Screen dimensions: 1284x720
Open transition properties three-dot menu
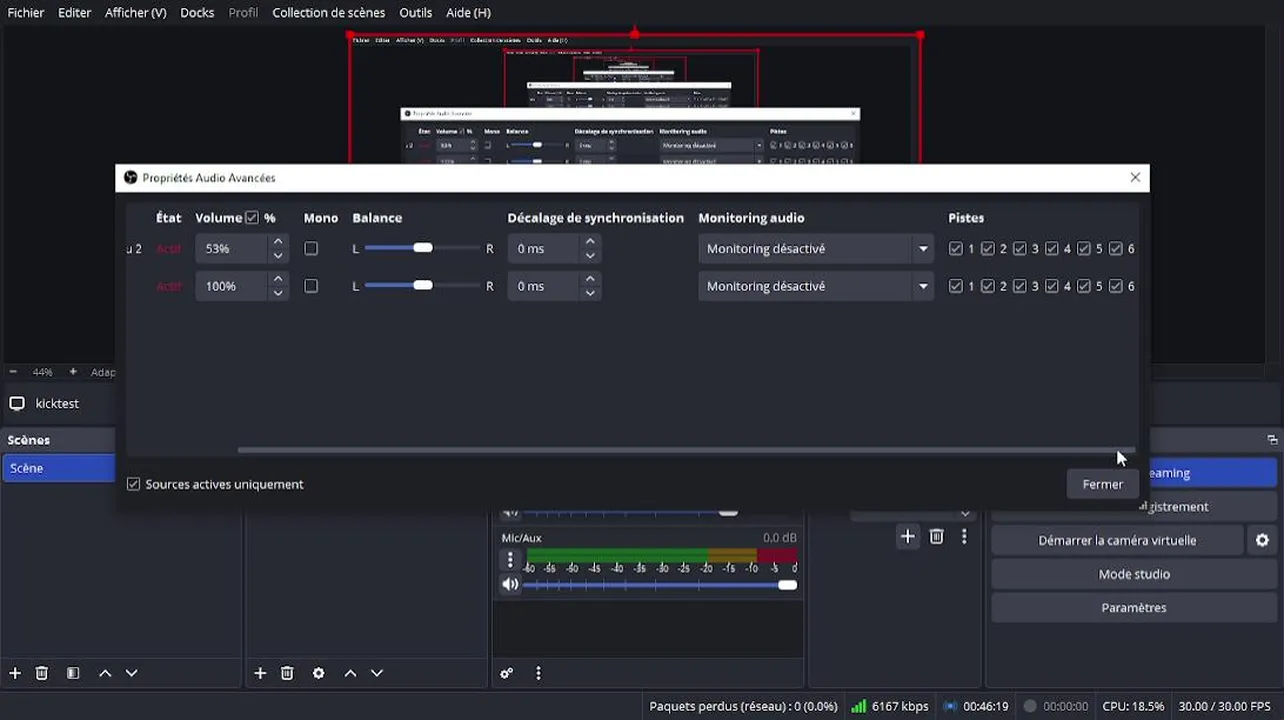(964, 537)
